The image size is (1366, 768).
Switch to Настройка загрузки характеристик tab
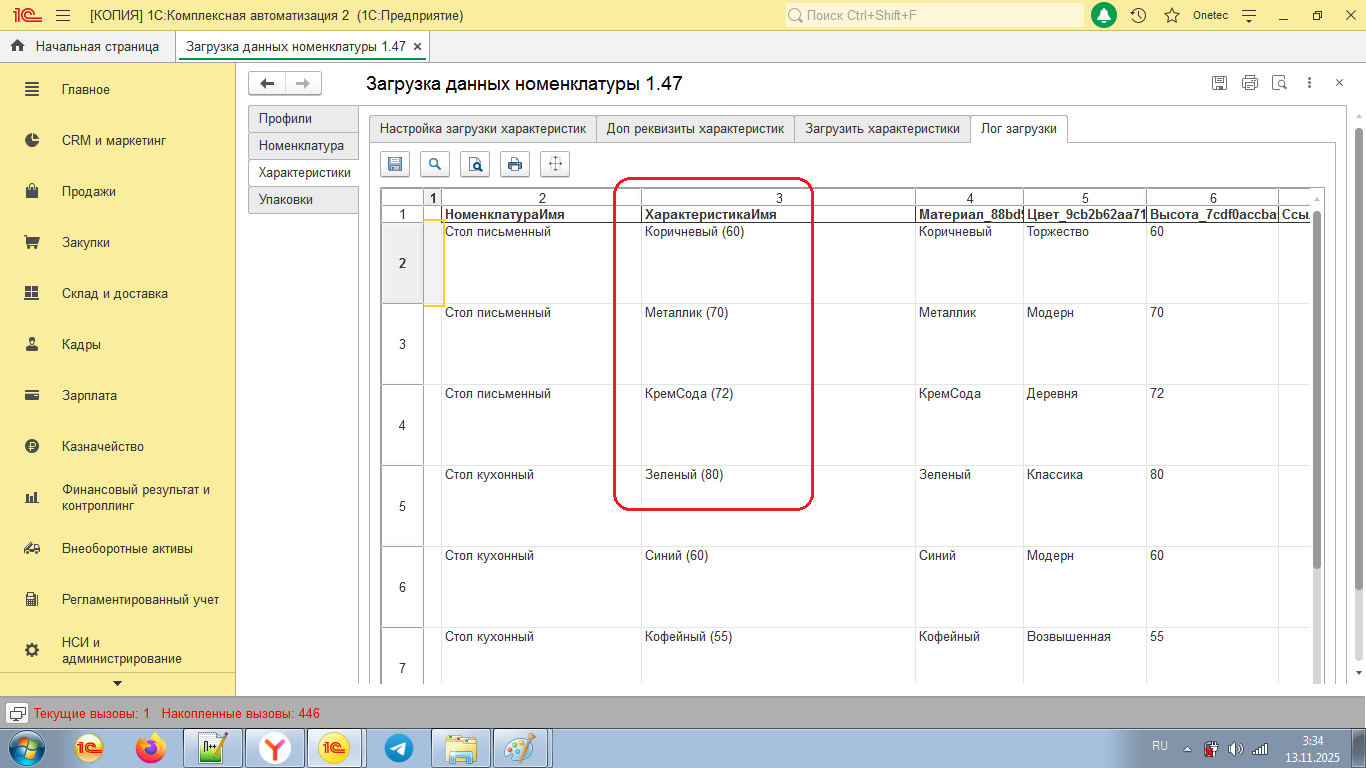482,129
